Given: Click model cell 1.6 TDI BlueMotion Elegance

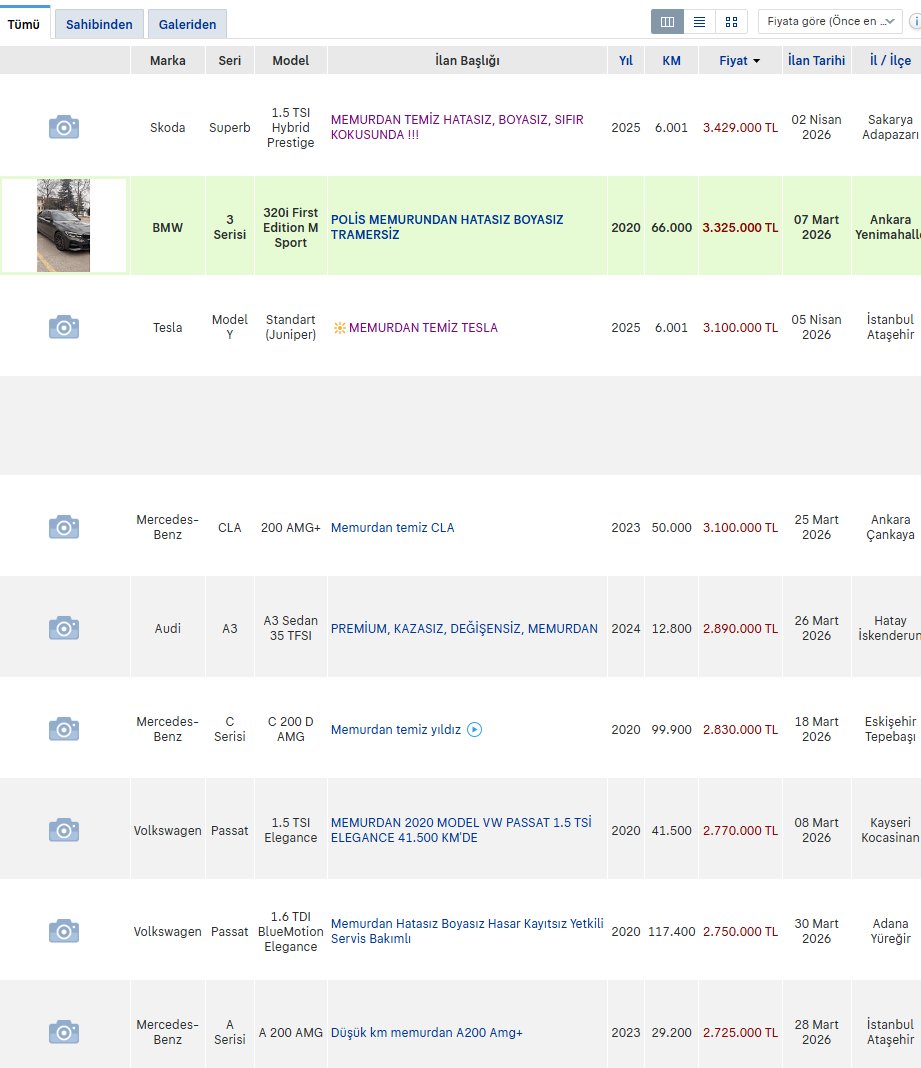Looking at the screenshot, I should pyautogui.click(x=291, y=931).
